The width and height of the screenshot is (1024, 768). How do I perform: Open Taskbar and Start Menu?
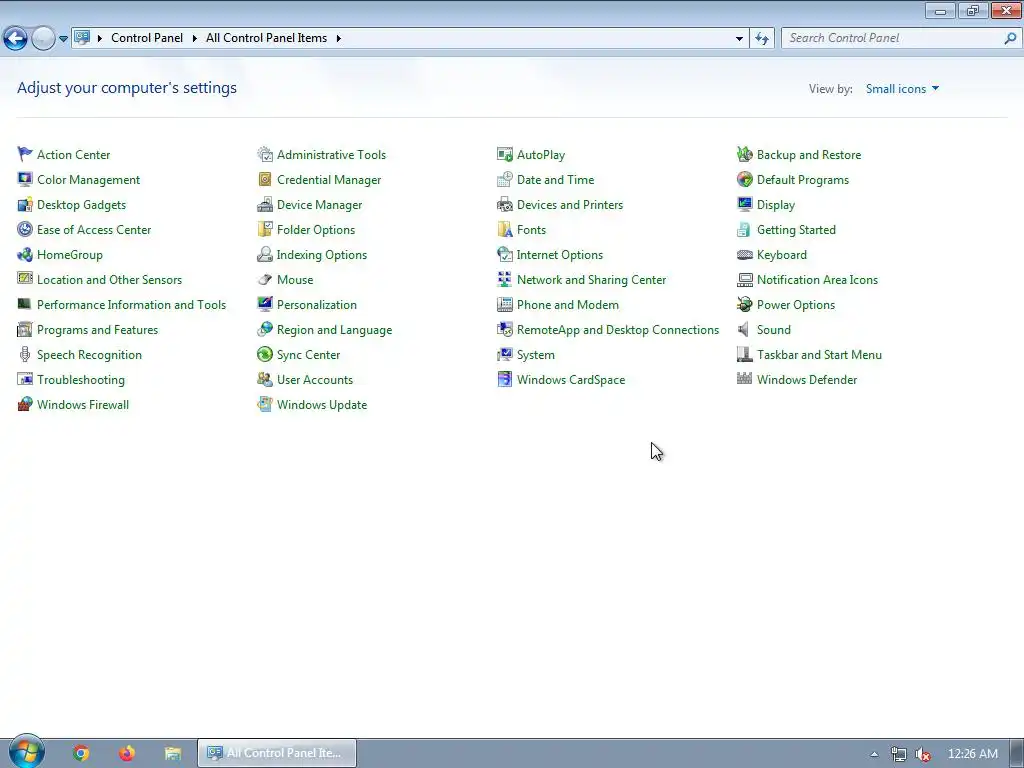click(819, 355)
